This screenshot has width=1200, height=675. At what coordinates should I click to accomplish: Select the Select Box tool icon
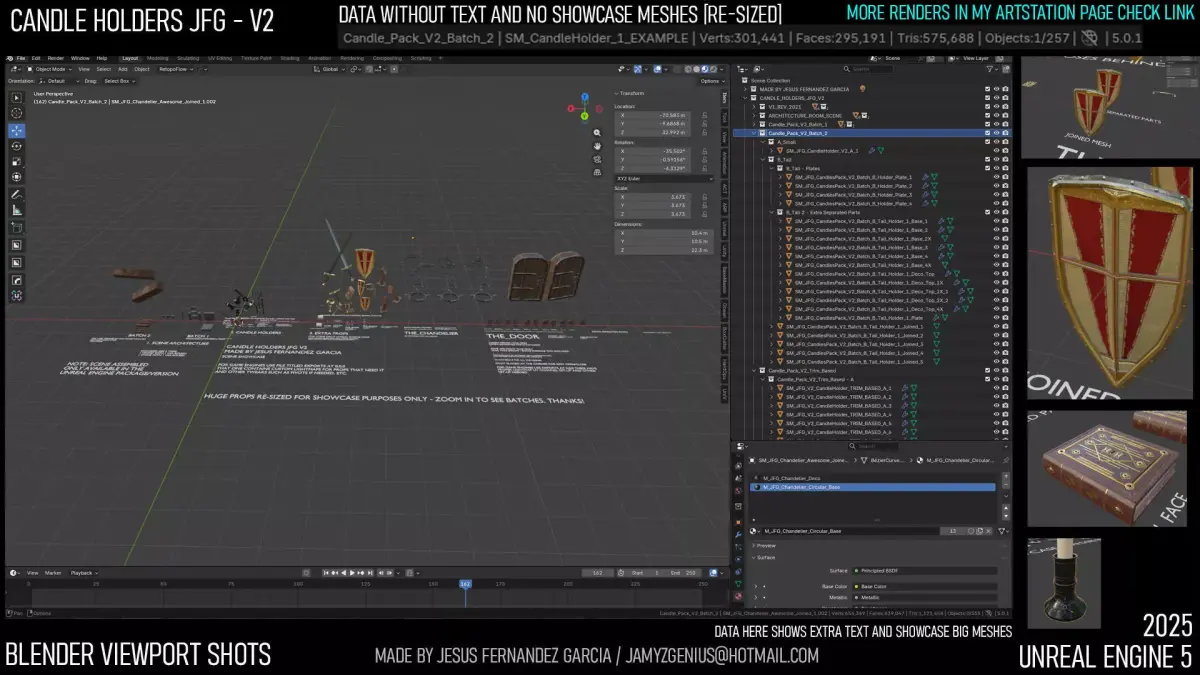tap(16, 97)
